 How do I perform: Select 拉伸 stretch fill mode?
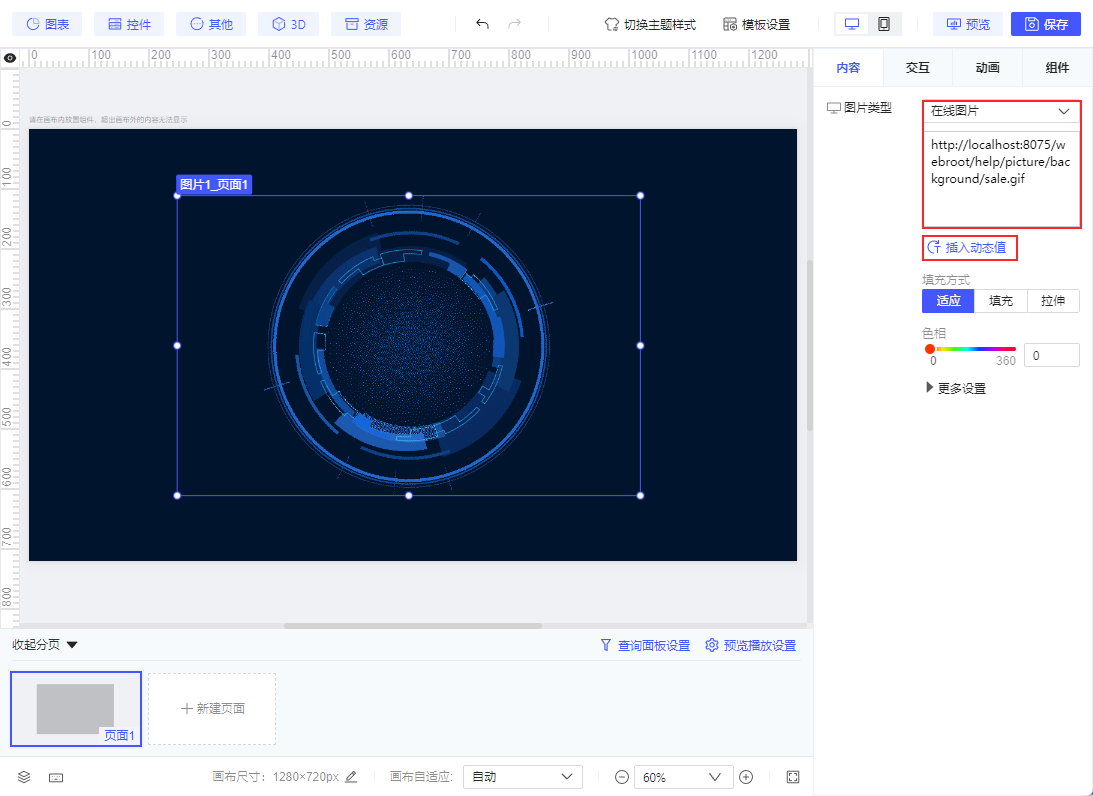coord(1053,301)
